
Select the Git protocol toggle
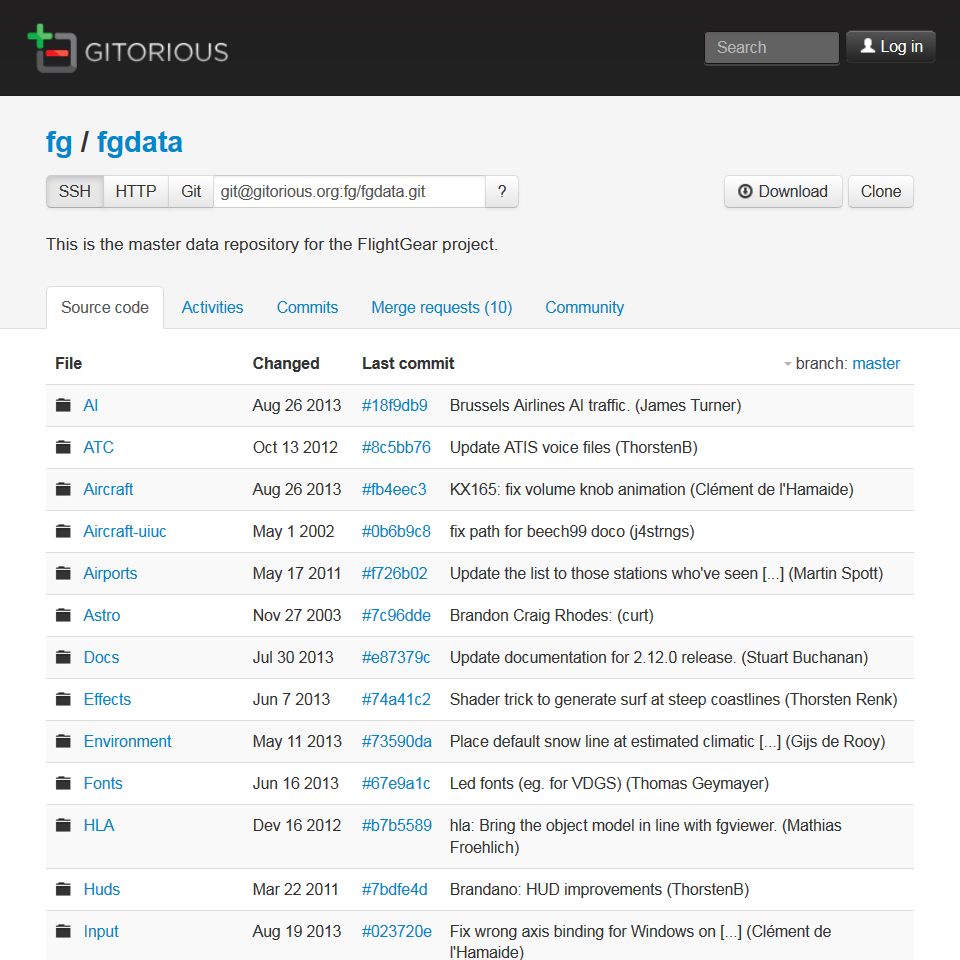[x=191, y=192]
